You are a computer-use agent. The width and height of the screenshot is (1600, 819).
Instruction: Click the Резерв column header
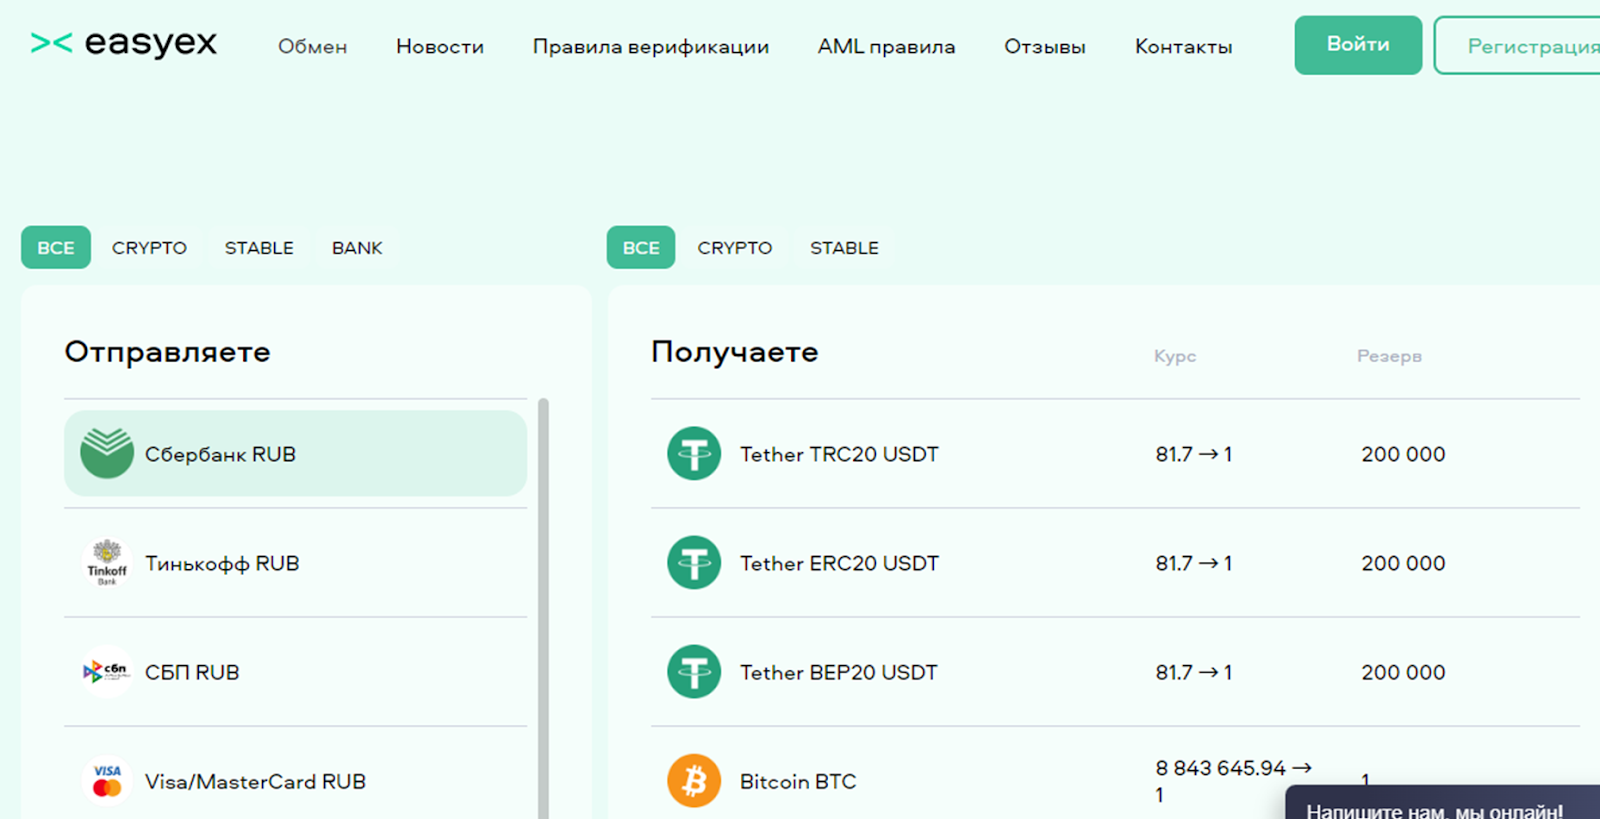click(x=1389, y=356)
